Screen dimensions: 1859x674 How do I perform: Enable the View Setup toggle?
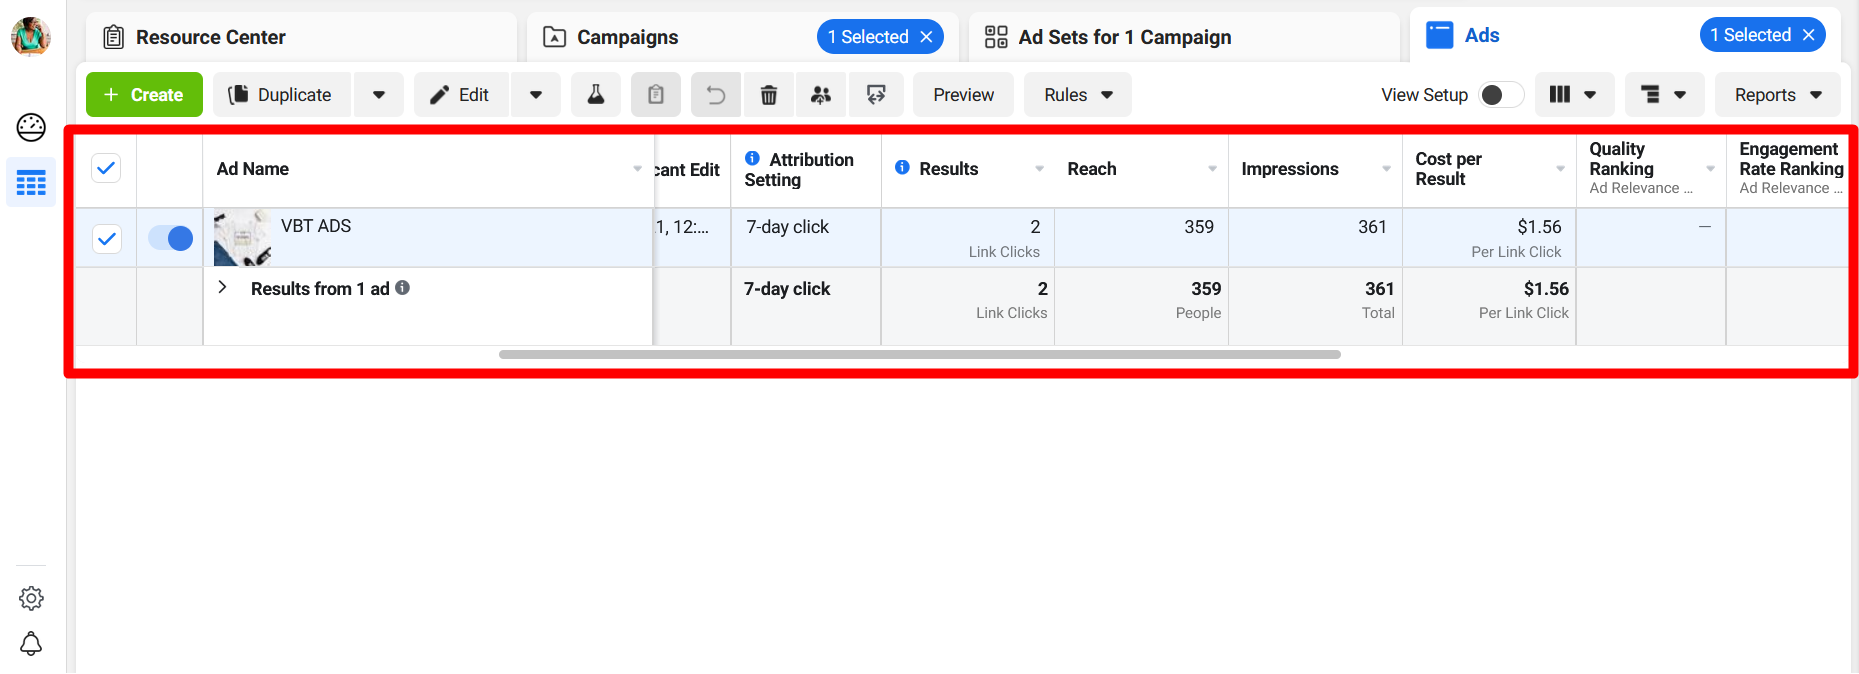pos(1500,95)
